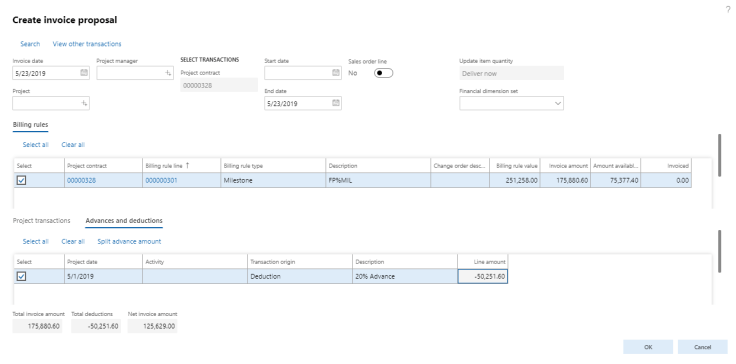Click the Billing rules grid scrollbar
Screen dimensions: 736x364
(x=720, y=155)
